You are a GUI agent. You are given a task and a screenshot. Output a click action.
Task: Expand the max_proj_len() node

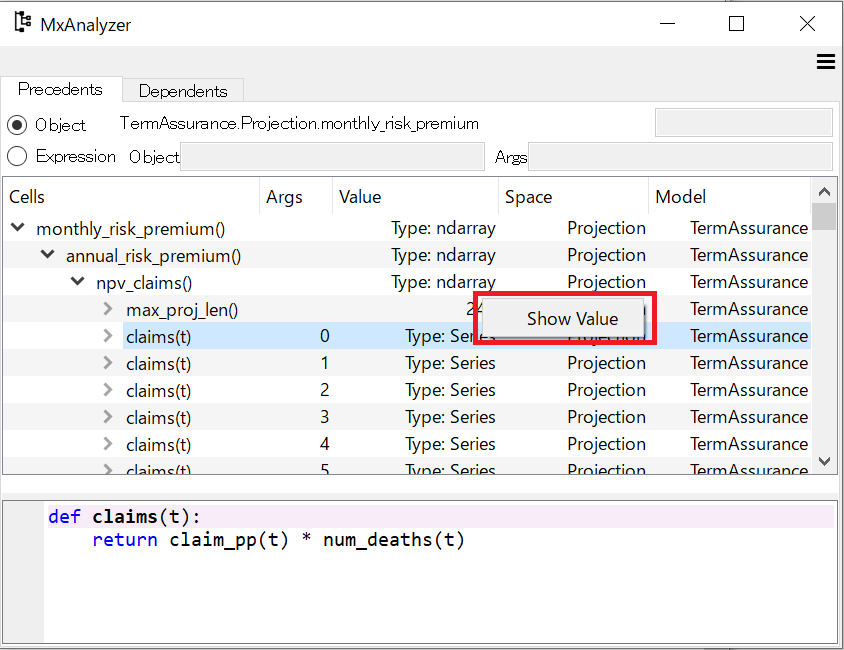click(108, 309)
